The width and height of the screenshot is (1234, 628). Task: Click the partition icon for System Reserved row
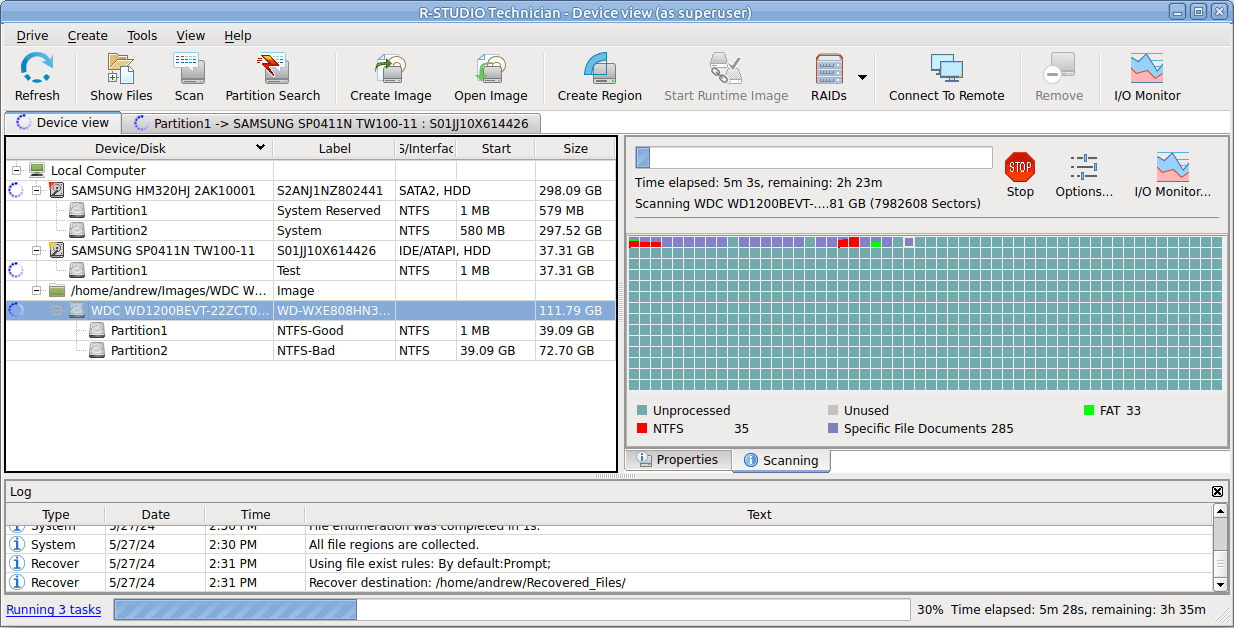click(x=77, y=210)
